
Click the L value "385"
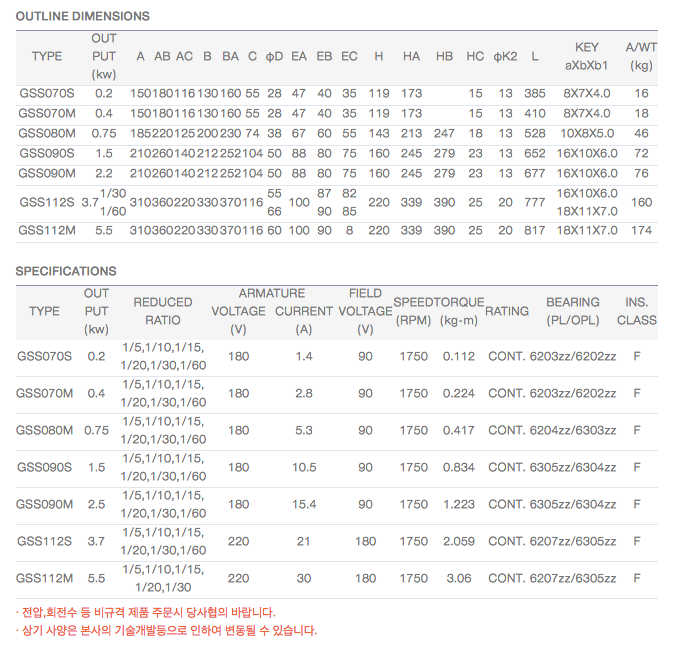point(535,93)
